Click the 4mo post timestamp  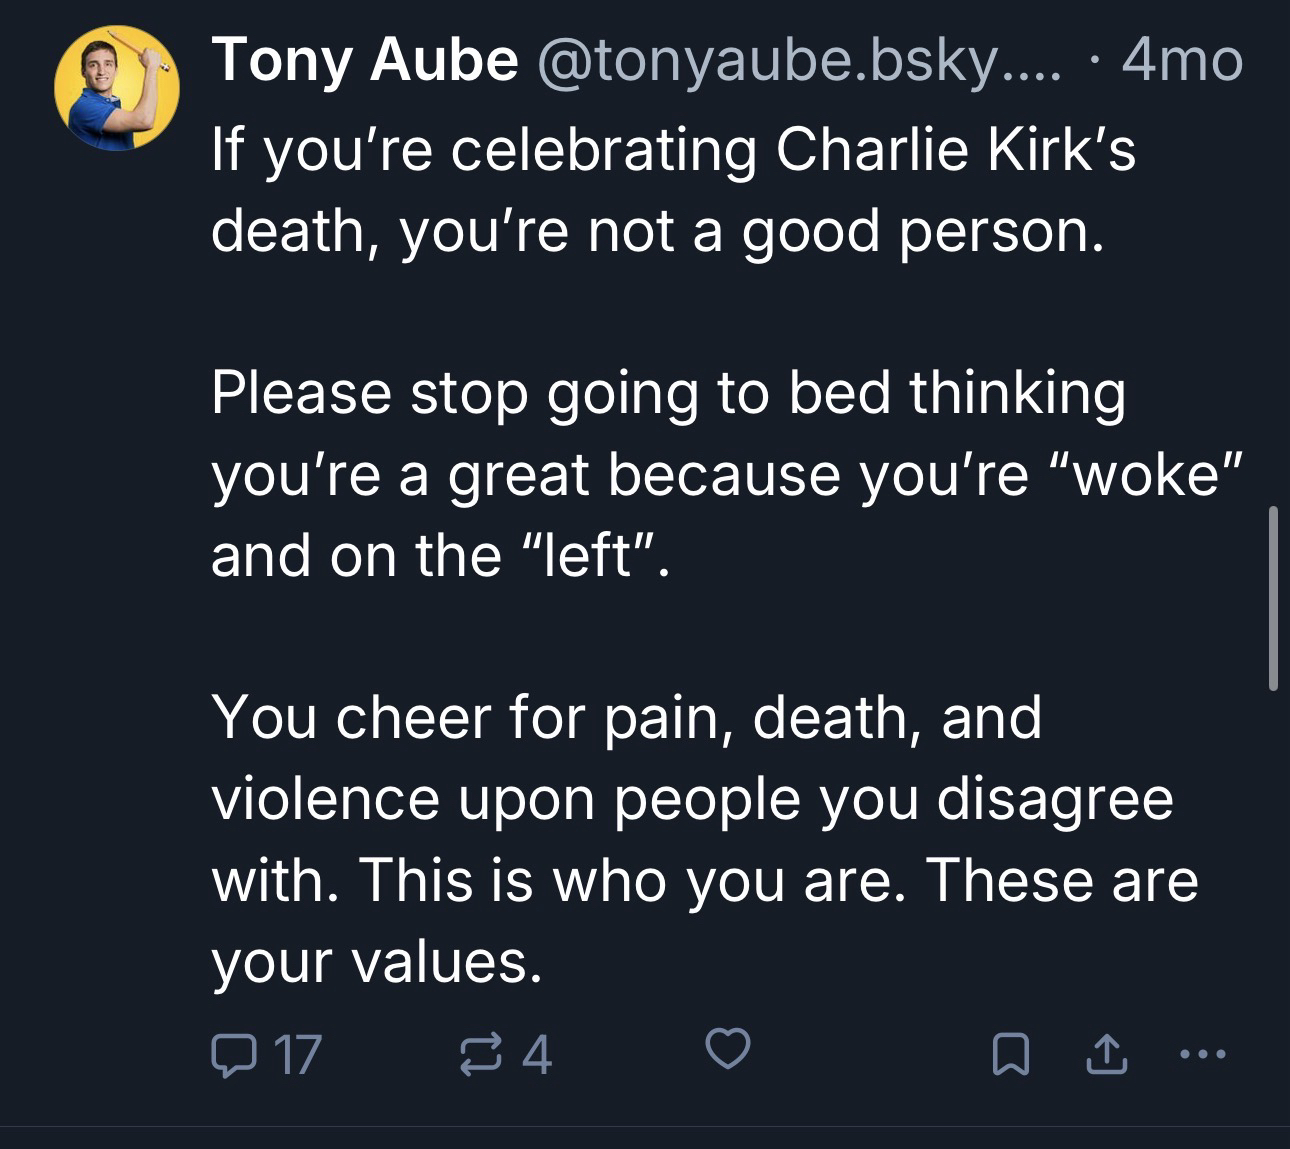1182,61
